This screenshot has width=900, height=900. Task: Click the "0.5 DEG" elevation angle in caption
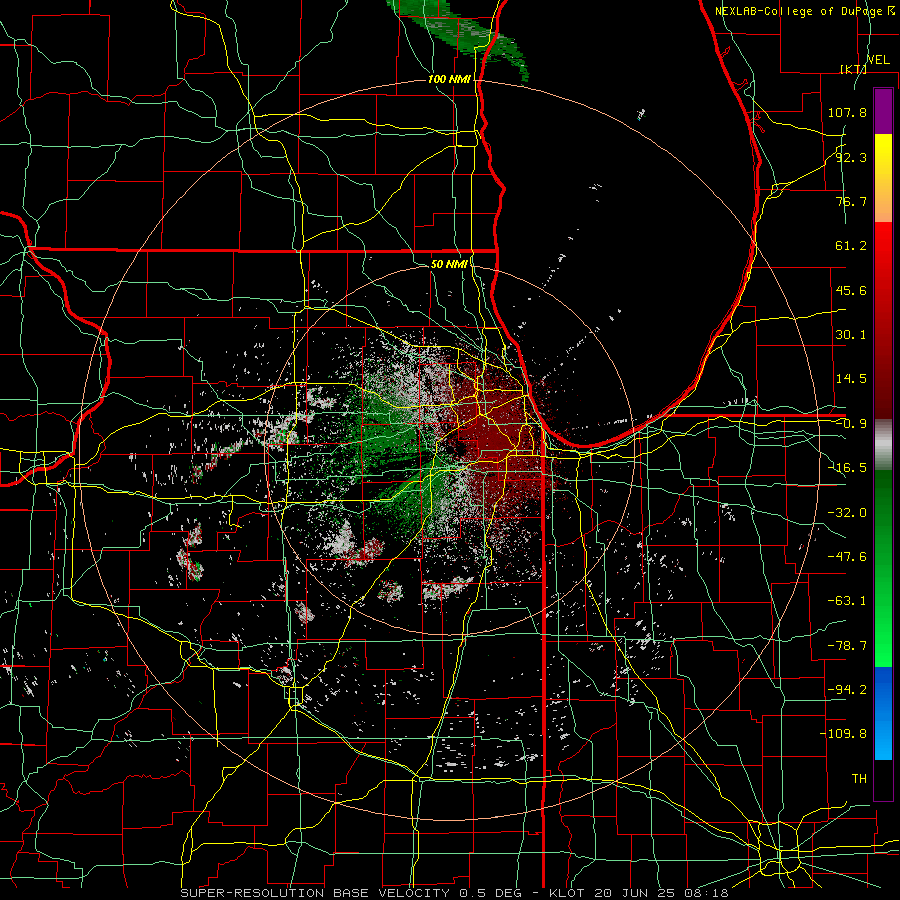click(491, 893)
